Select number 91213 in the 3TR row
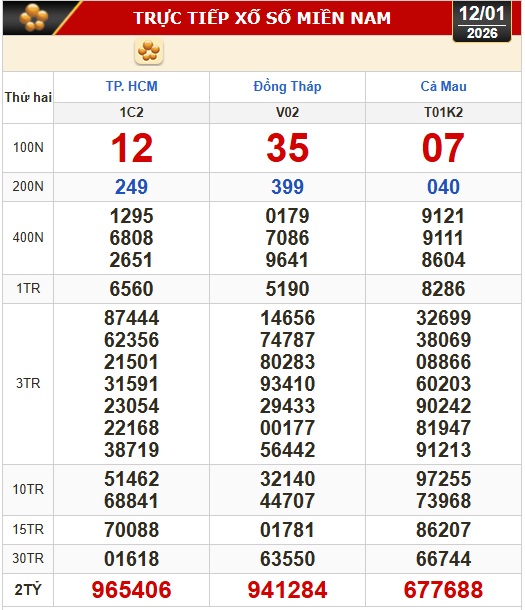The image size is (525, 610). point(443,450)
